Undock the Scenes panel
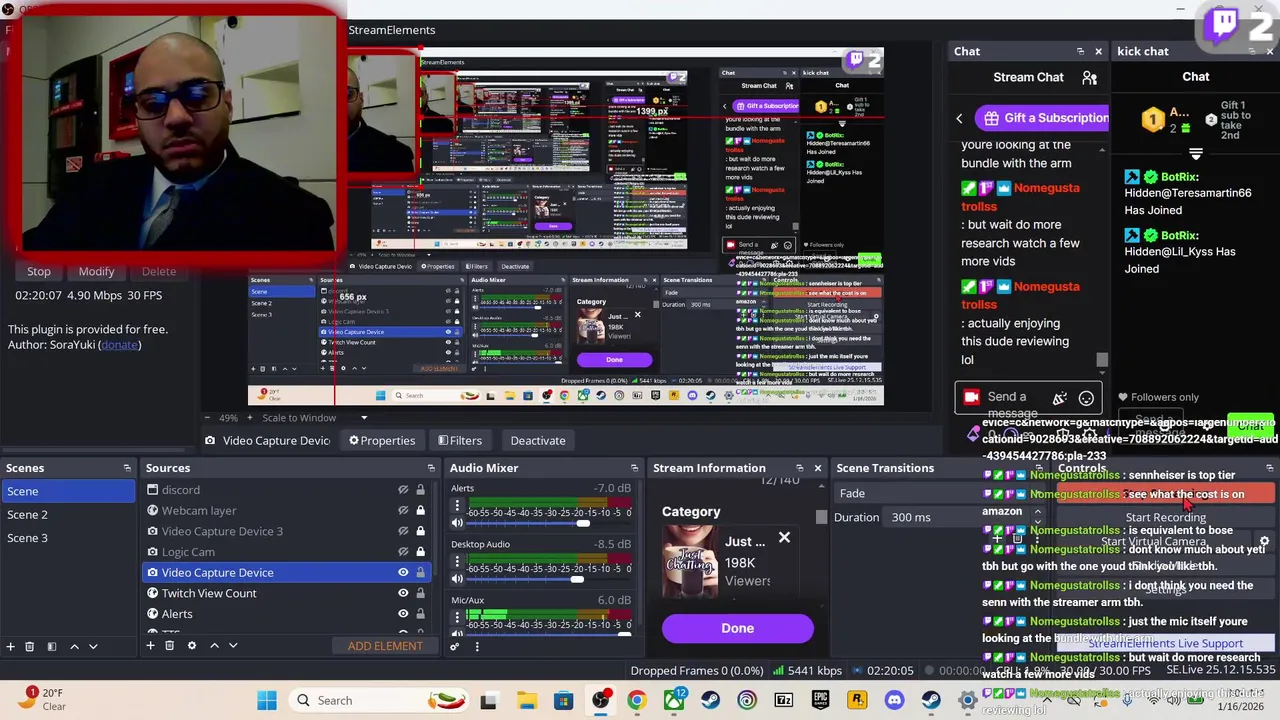The width and height of the screenshot is (1280, 720). coord(127,468)
